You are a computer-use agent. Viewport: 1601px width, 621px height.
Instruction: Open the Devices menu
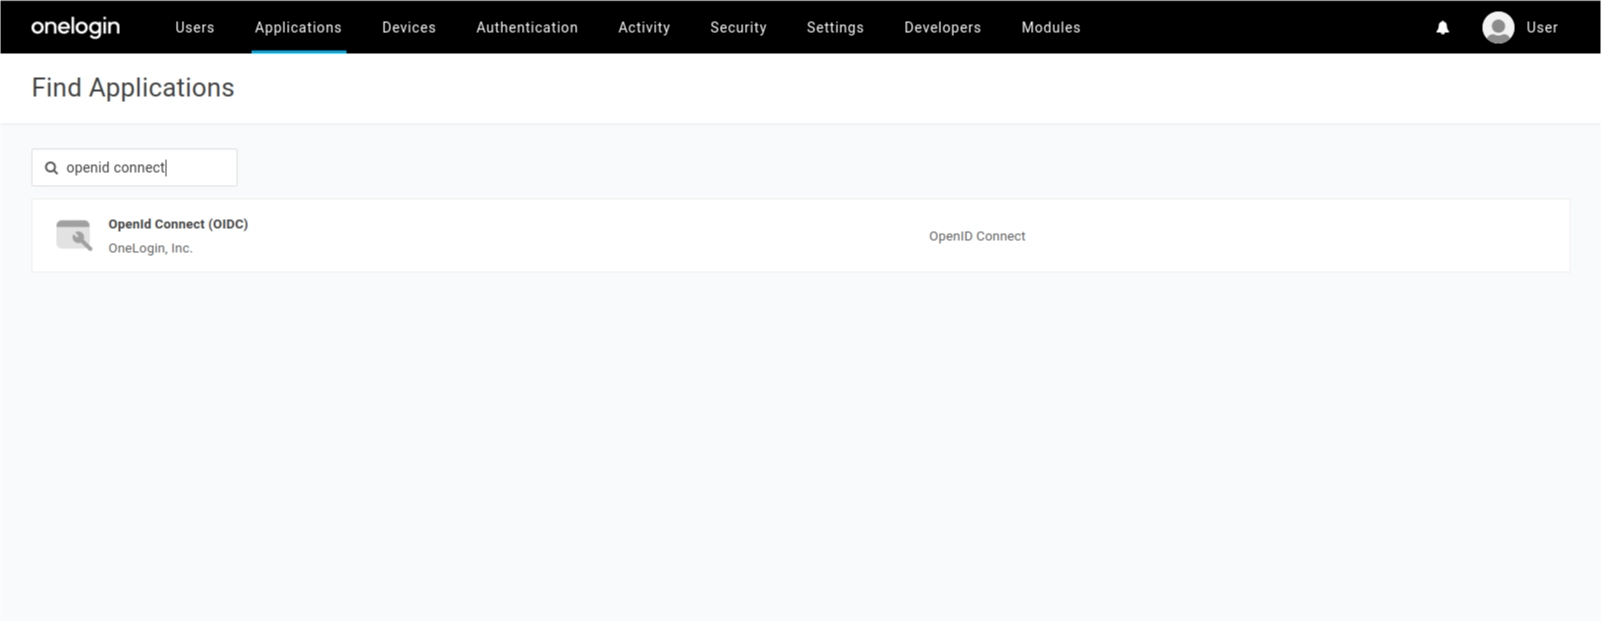(x=408, y=27)
